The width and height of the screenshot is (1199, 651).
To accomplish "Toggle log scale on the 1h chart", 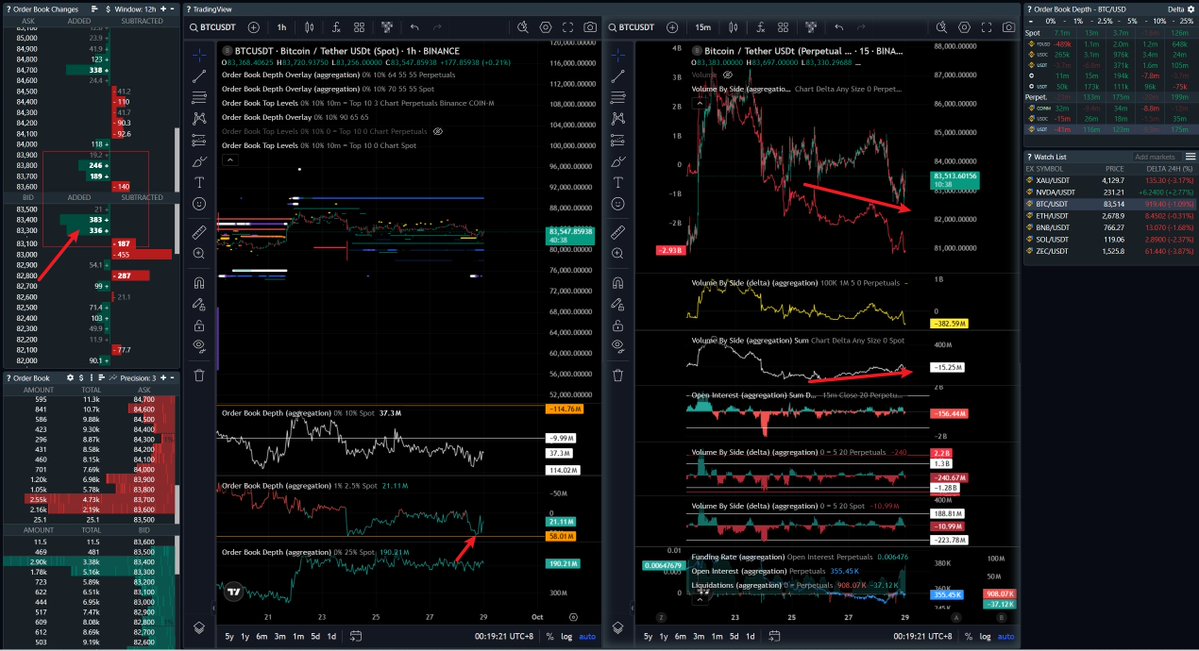I will 566,636.
